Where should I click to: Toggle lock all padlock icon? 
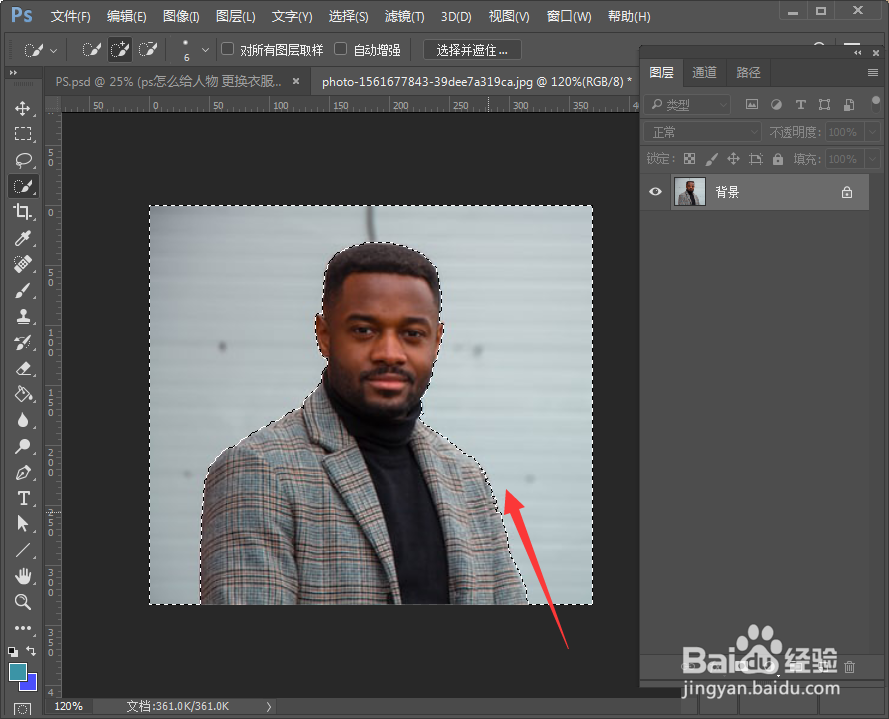[778, 159]
